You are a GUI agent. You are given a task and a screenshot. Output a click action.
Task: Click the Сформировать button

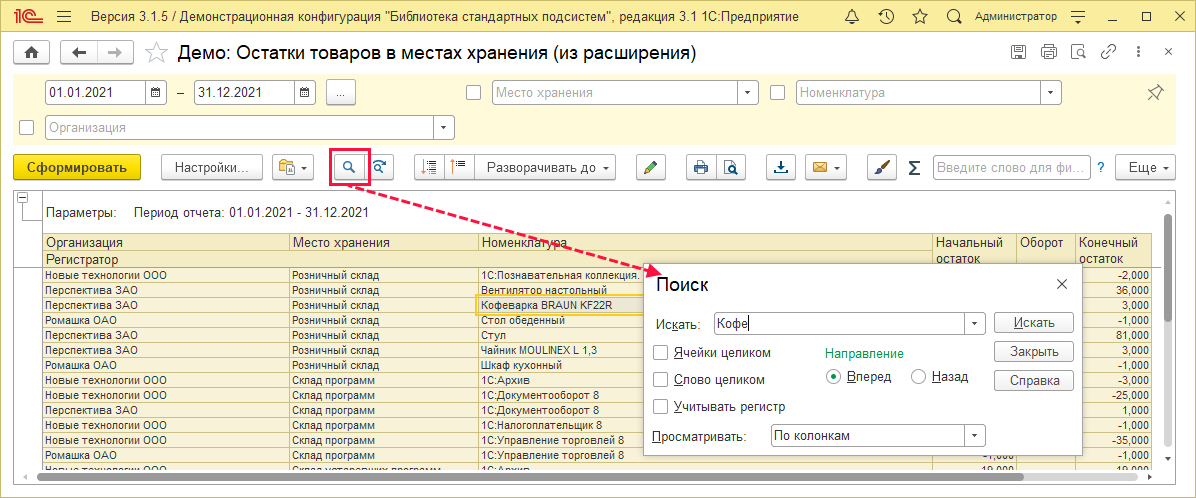(77, 167)
